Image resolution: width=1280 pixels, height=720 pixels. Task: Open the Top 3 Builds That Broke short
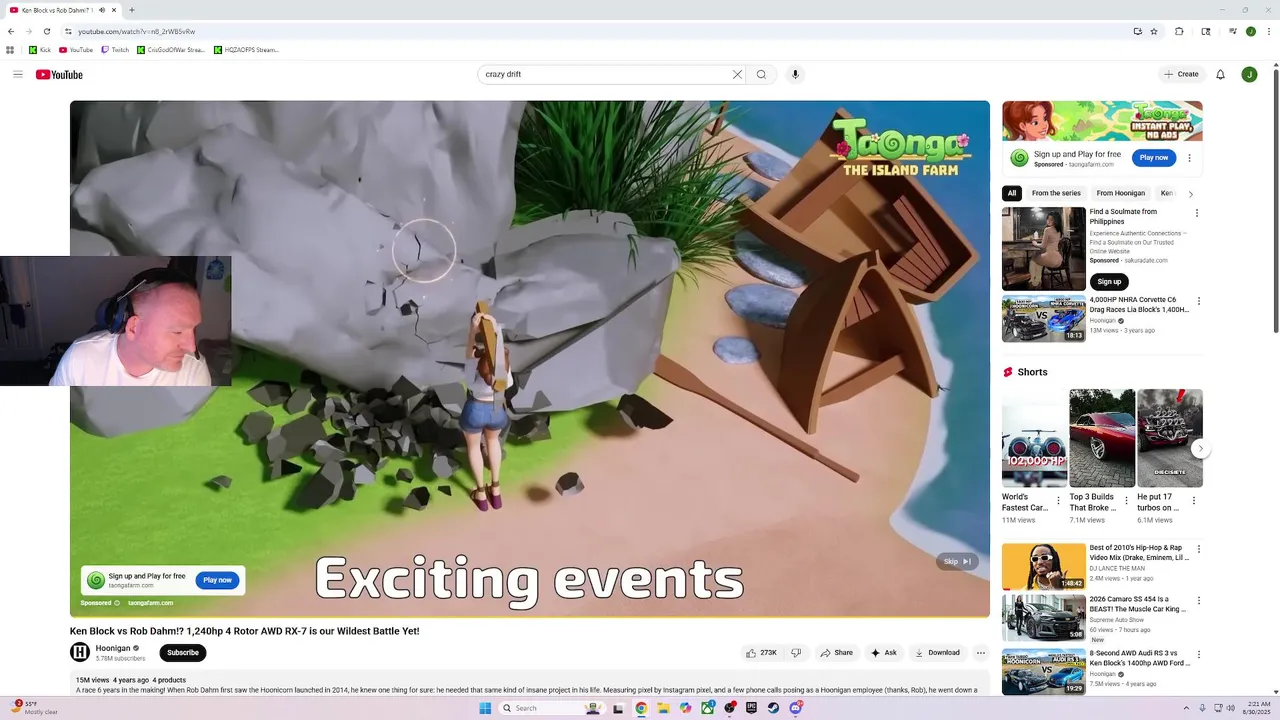coord(1102,438)
